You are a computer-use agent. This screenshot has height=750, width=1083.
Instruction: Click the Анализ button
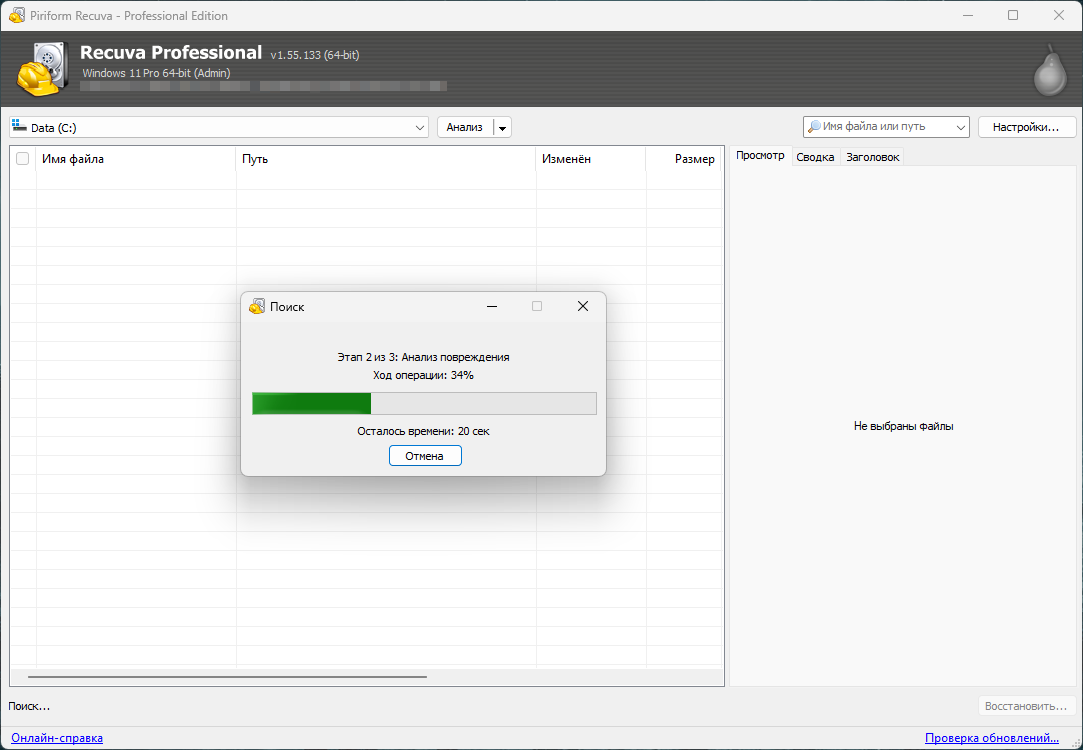pos(465,127)
